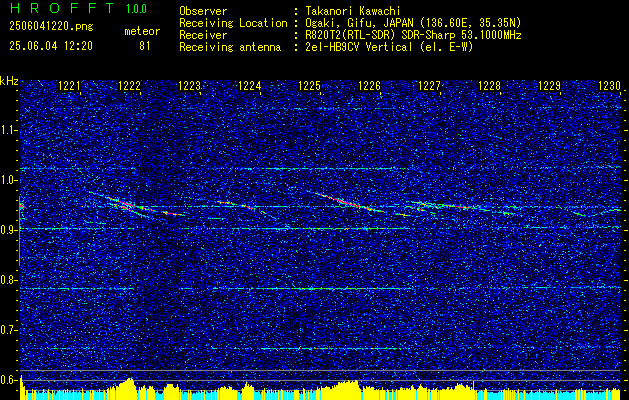
Task: Click the 1.1 frequency axis label
Action: pyautogui.click(x=8, y=130)
